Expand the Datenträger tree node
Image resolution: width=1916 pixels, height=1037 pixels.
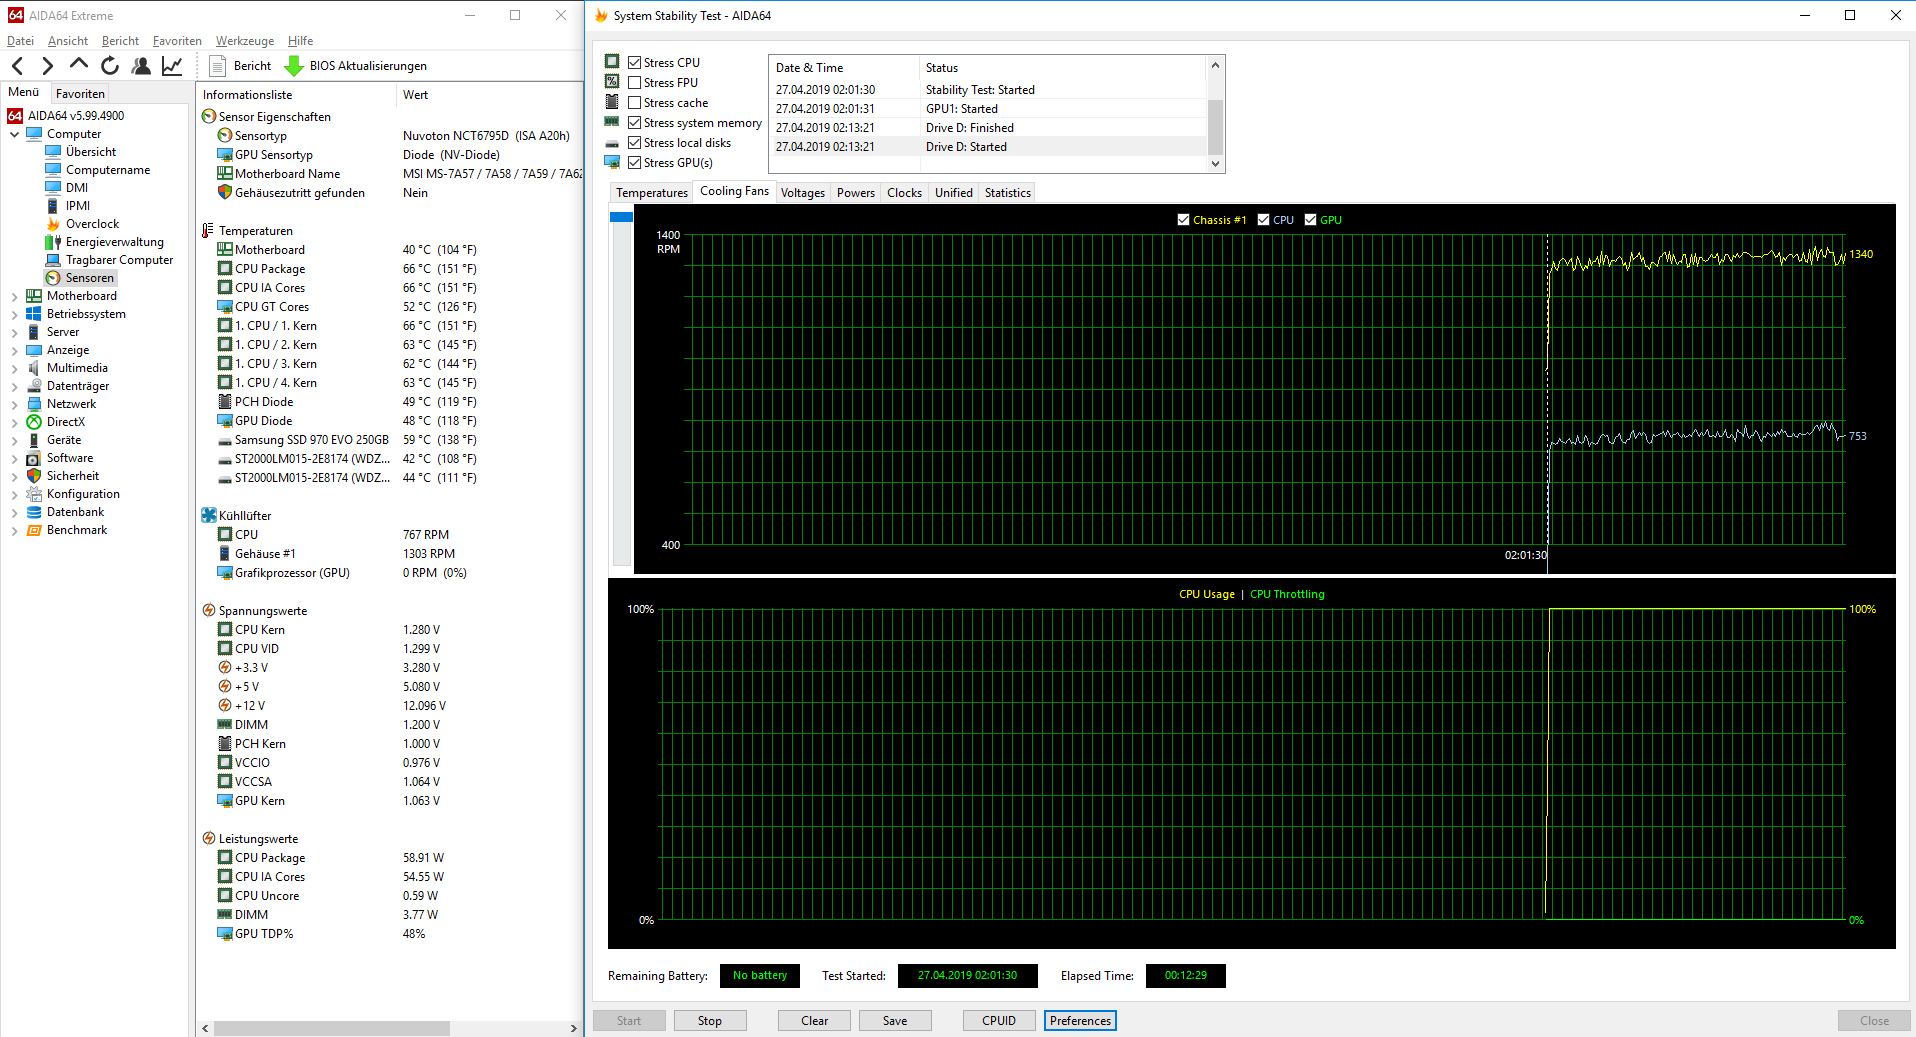point(14,386)
